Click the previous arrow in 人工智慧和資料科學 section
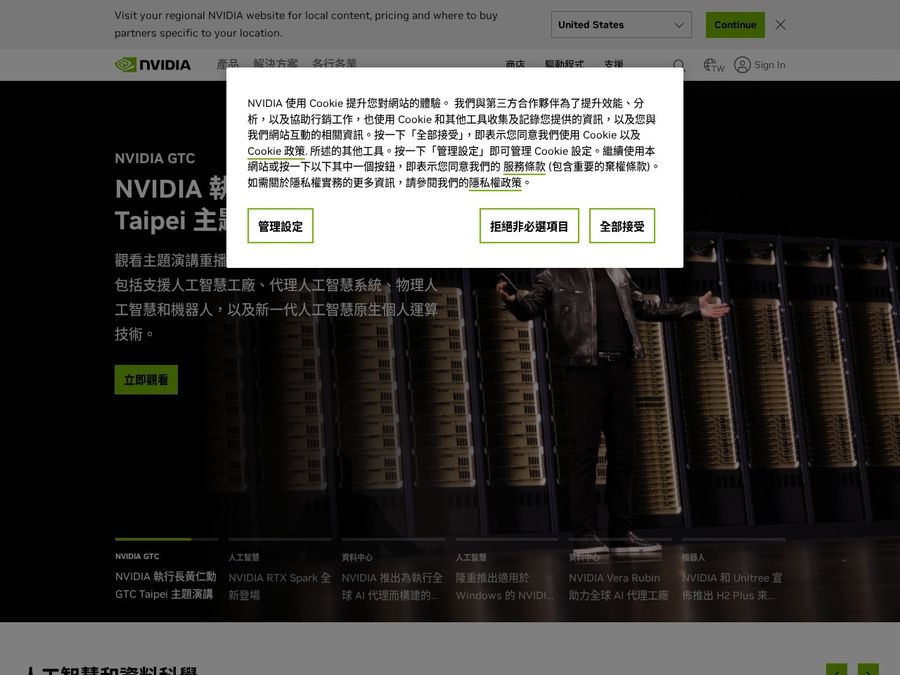 click(836, 670)
